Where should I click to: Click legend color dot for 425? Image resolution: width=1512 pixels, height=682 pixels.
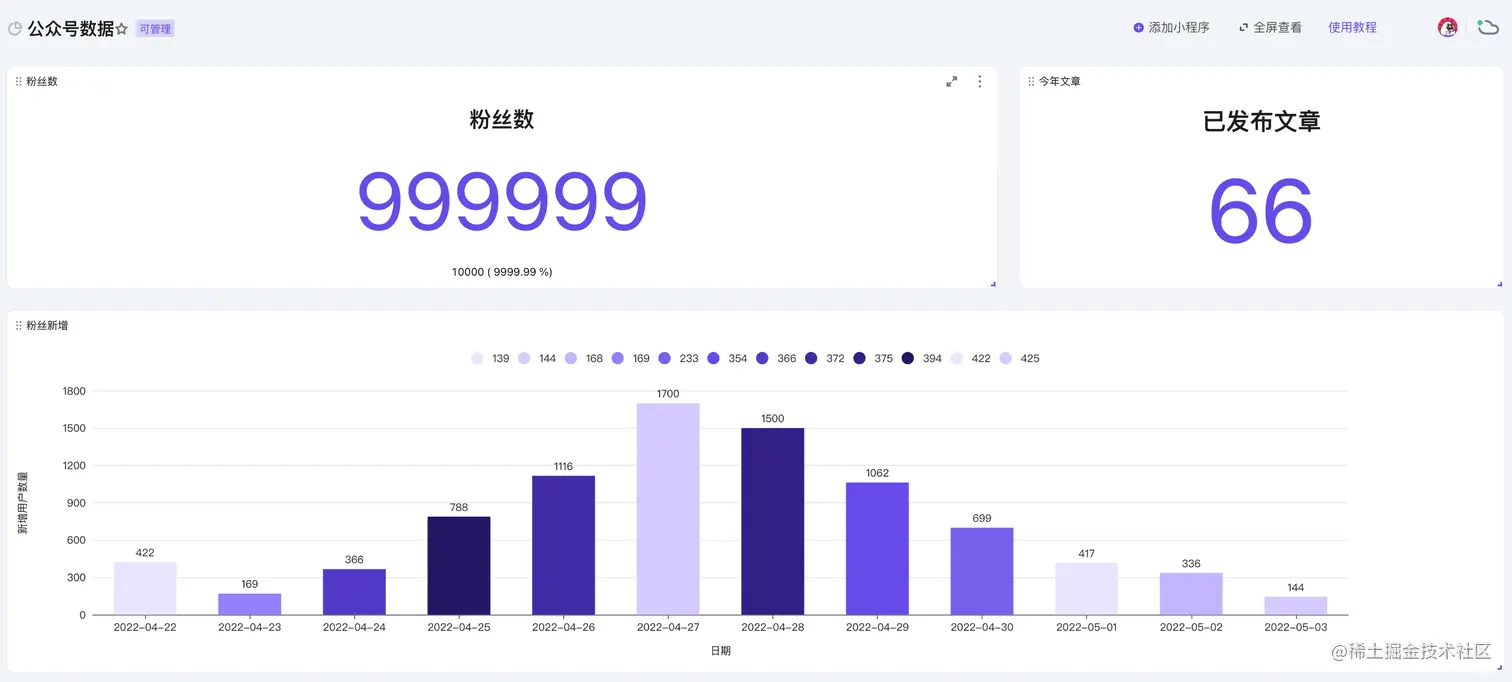1006,358
